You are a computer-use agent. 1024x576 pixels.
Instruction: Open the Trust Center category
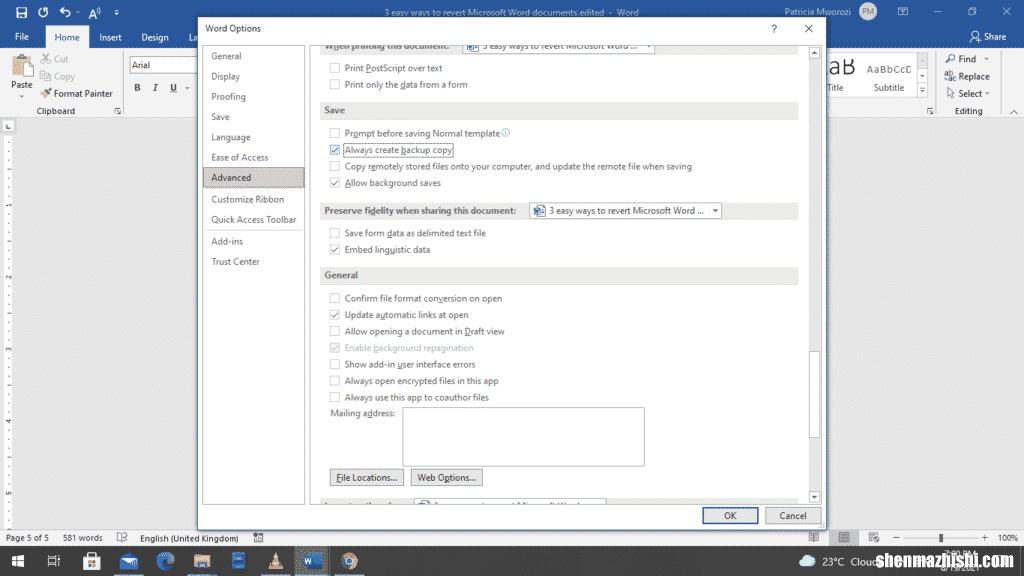253,261
